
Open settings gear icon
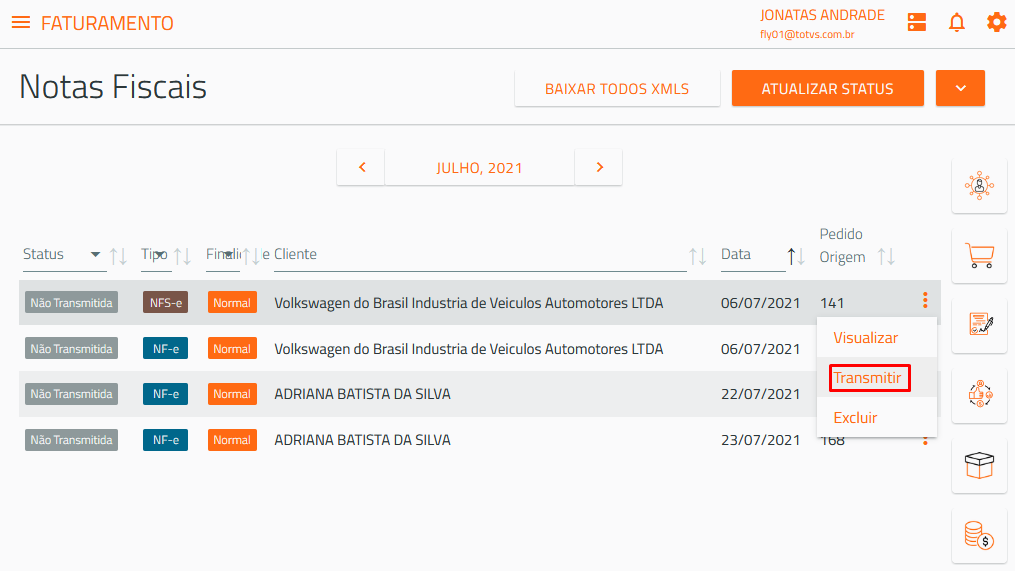click(996, 22)
